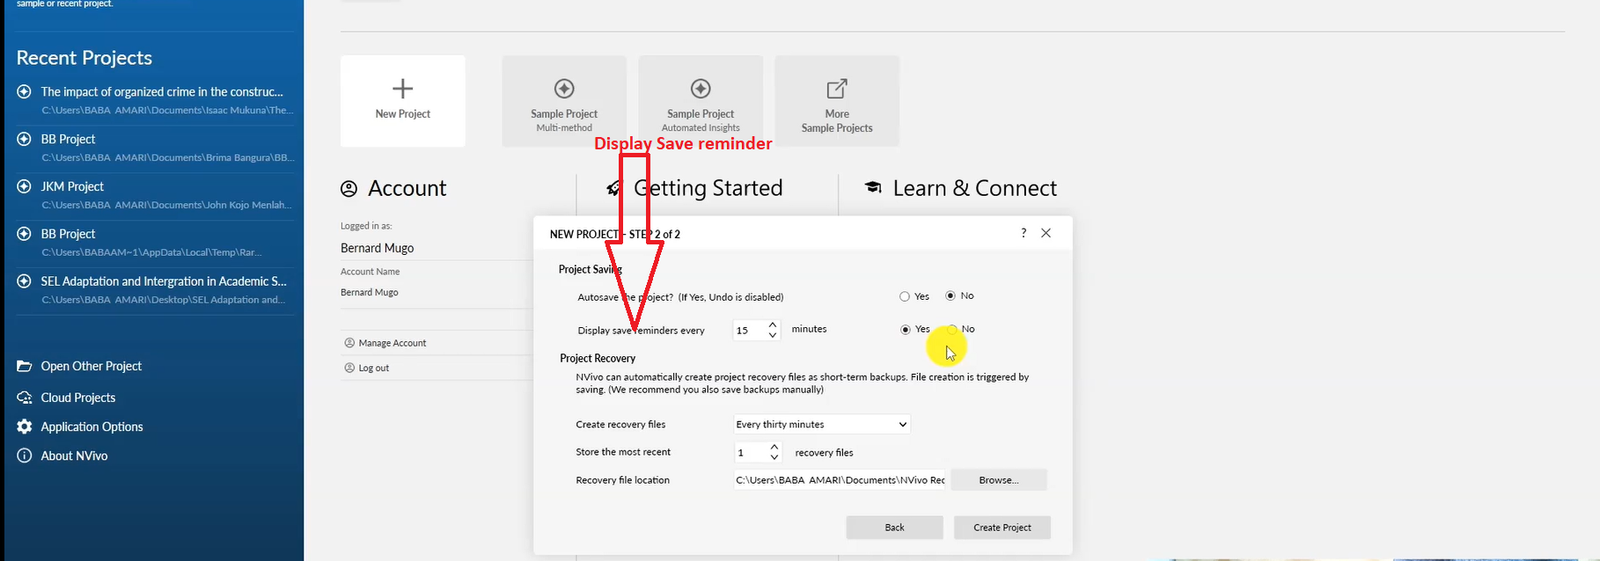Open the organized crime in construction recent project

click(x=155, y=100)
